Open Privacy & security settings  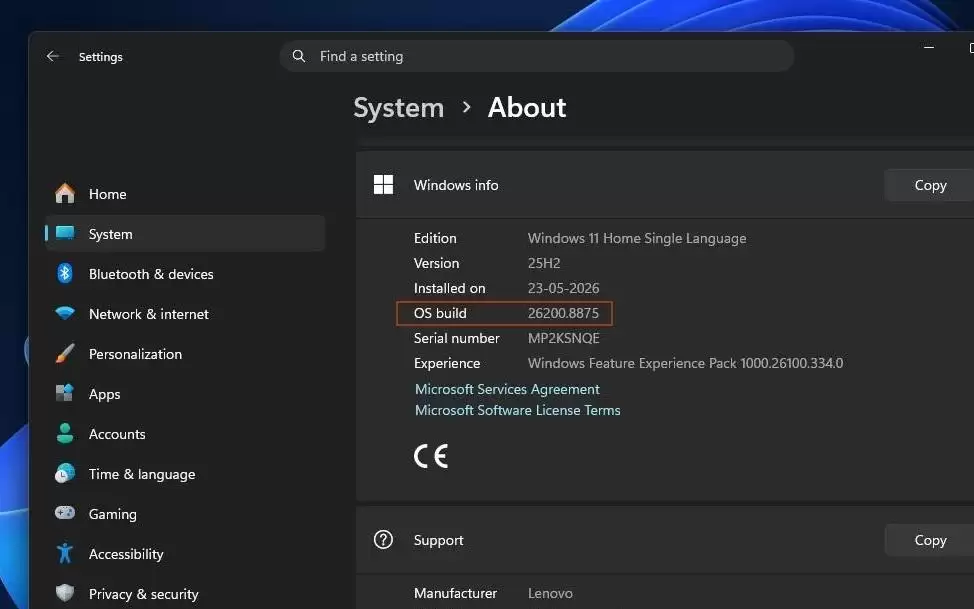pyautogui.click(x=185, y=593)
